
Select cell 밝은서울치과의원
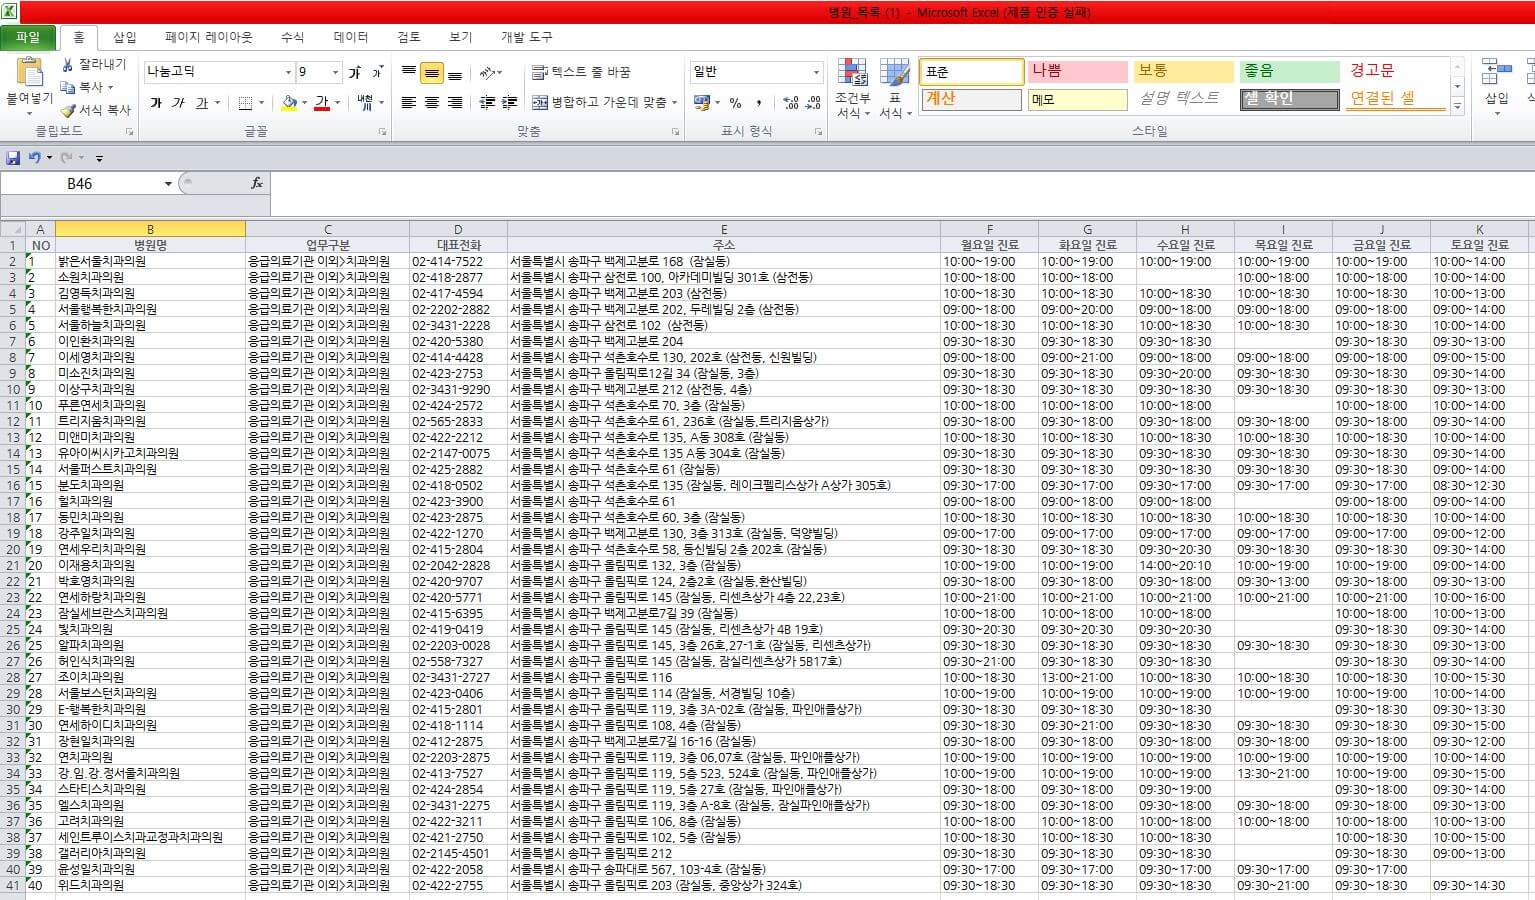[x=150, y=261]
